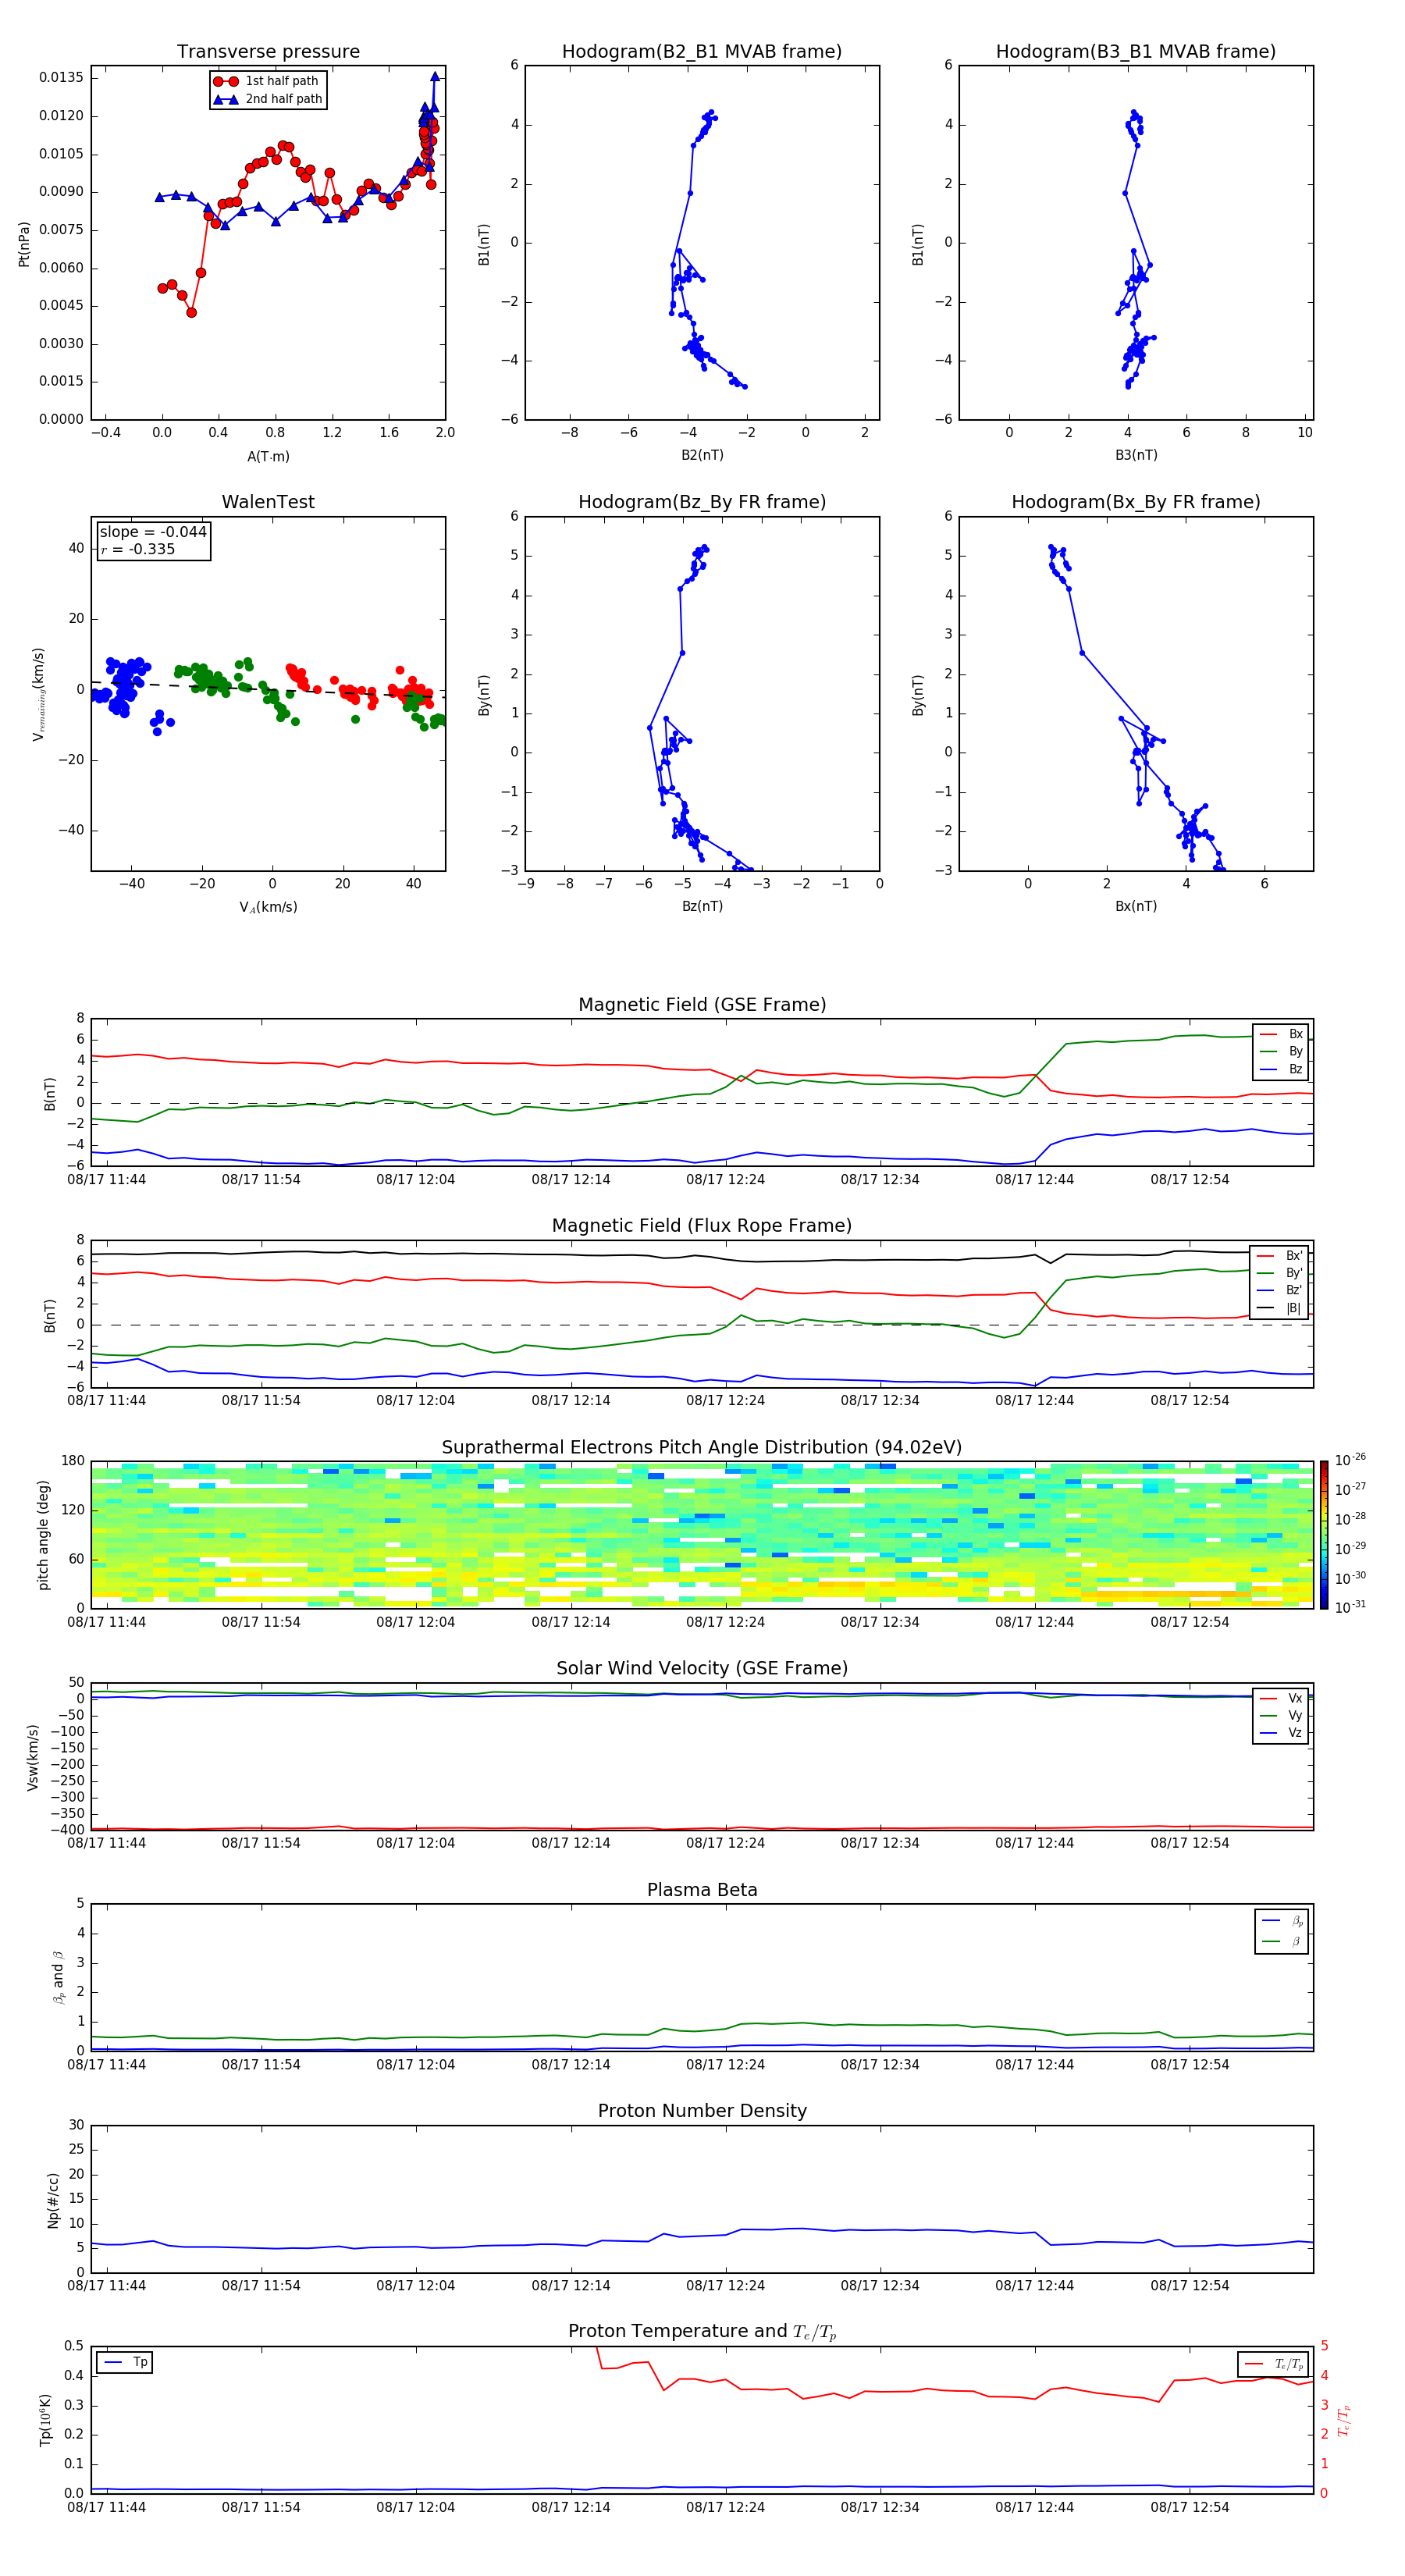Select Bz in the GSE magnetic field legend

point(1281,1069)
